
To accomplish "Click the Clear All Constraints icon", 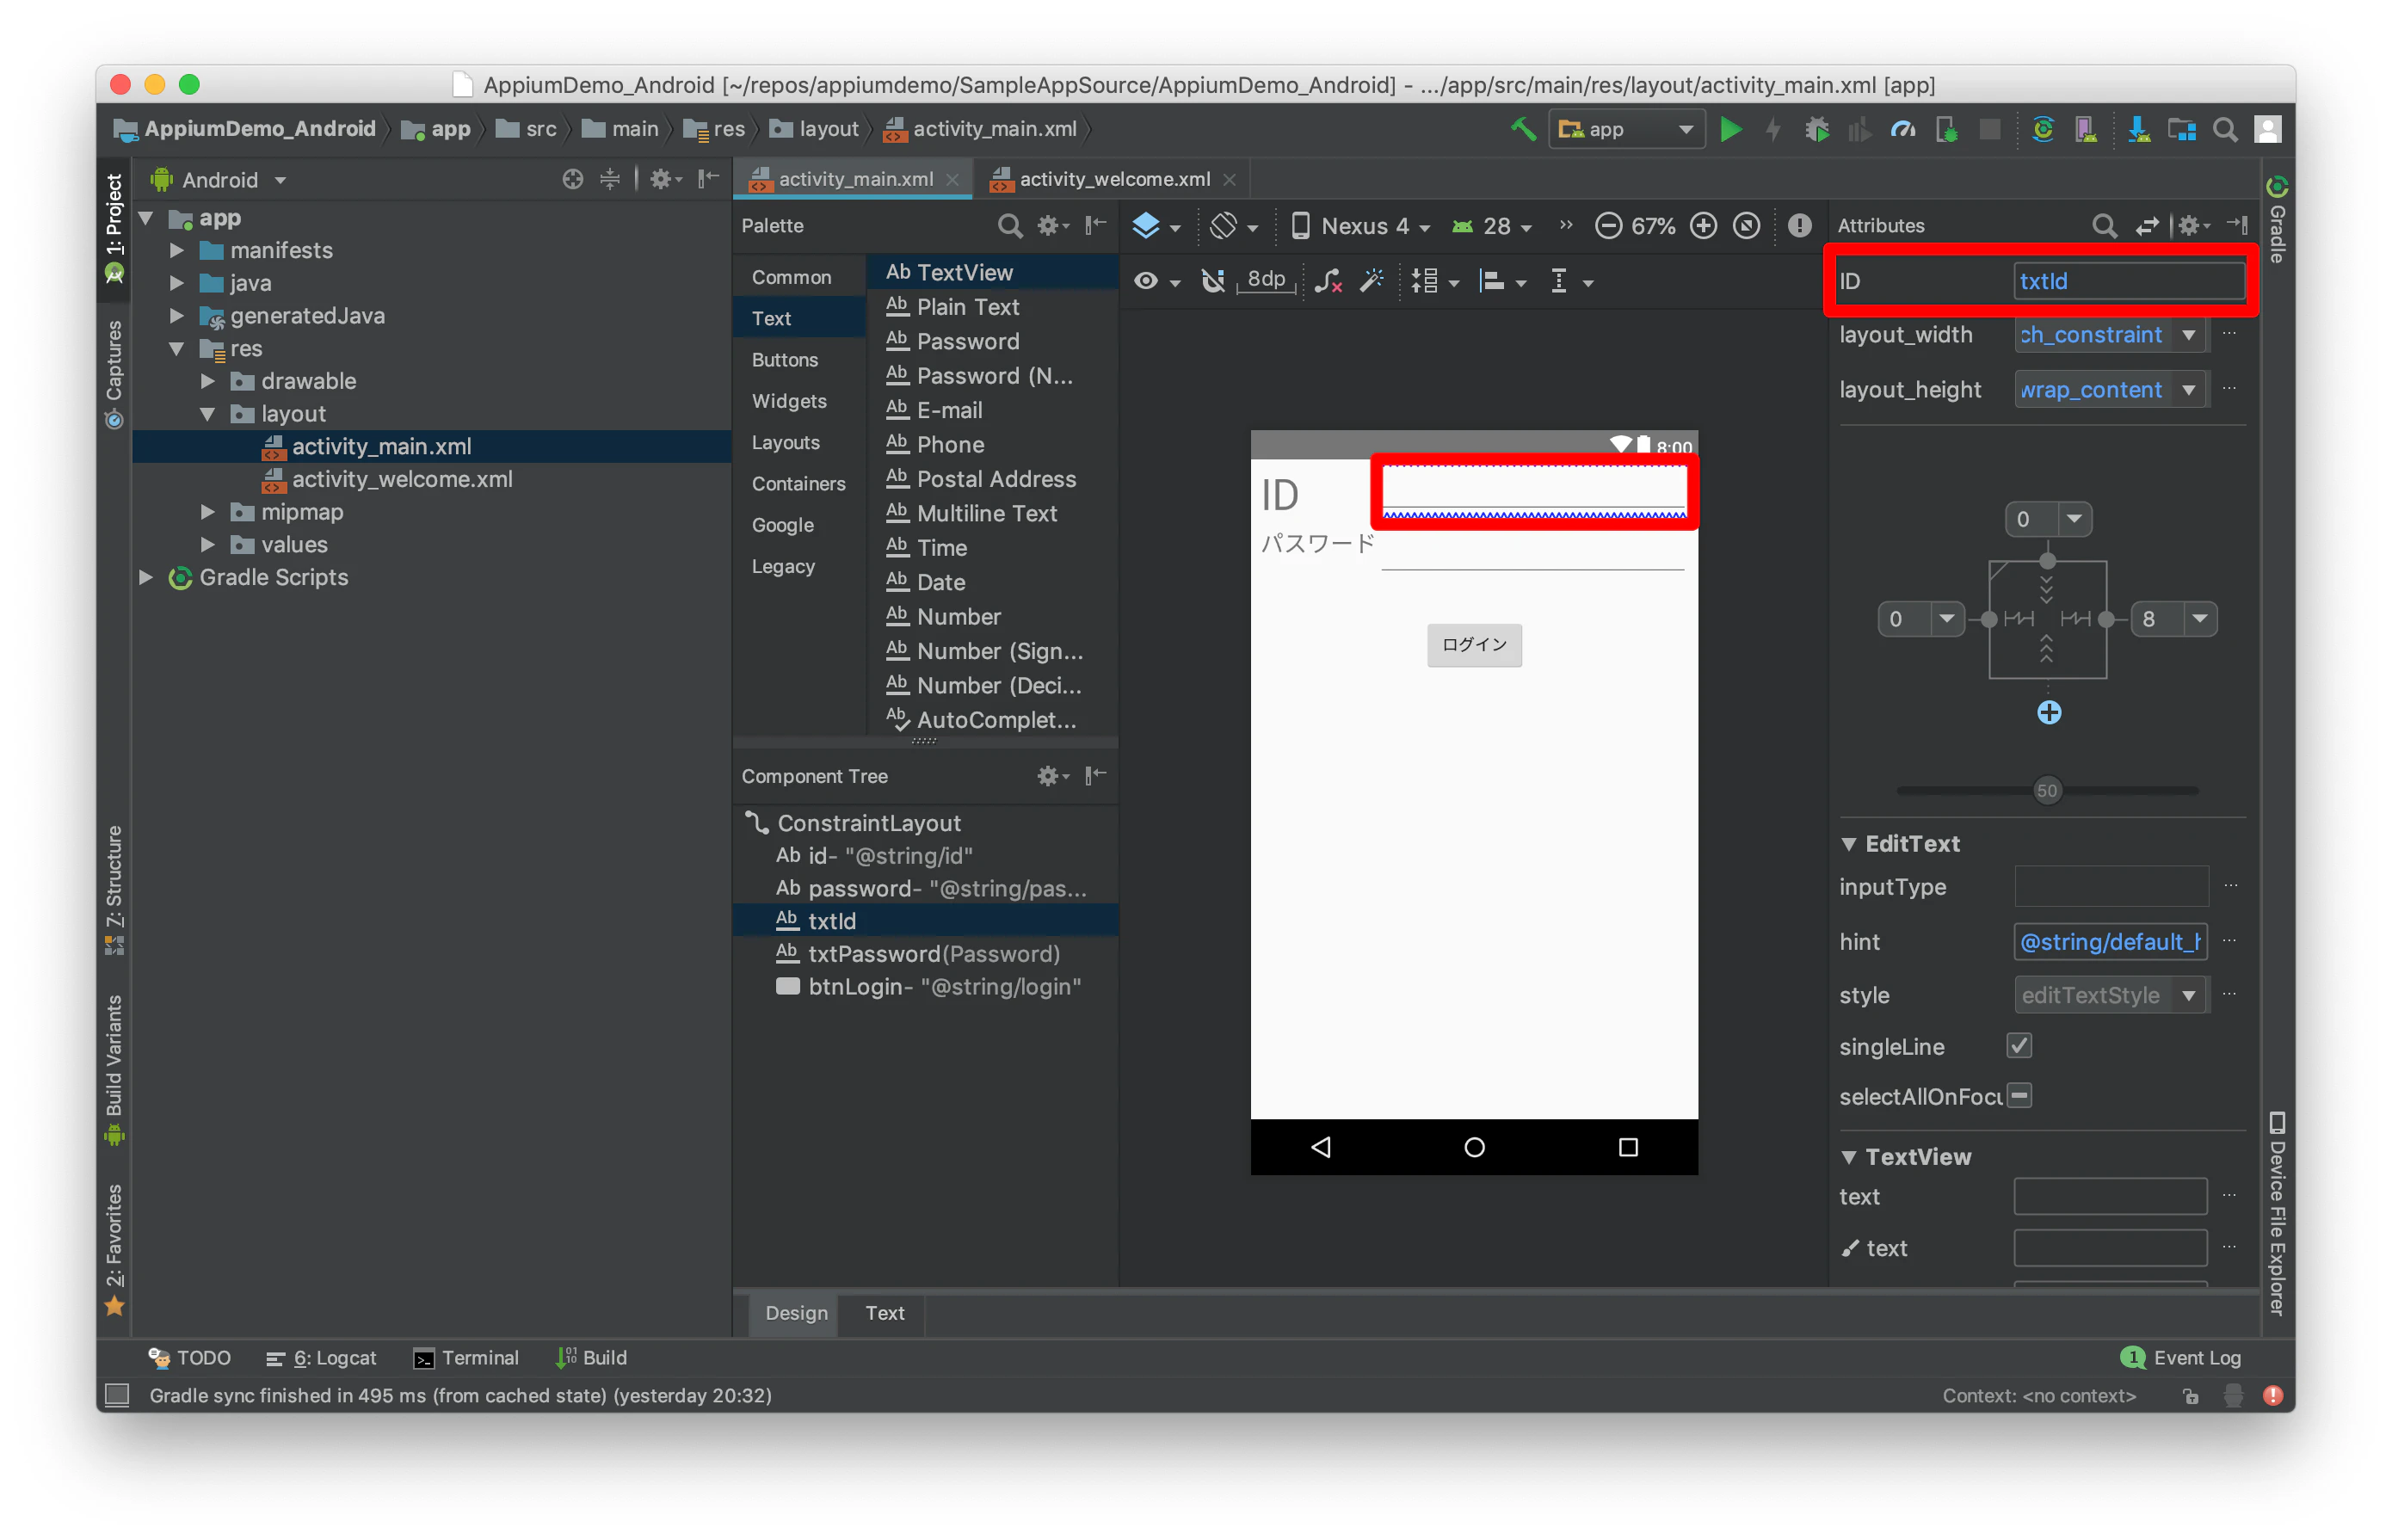I will click(1328, 282).
